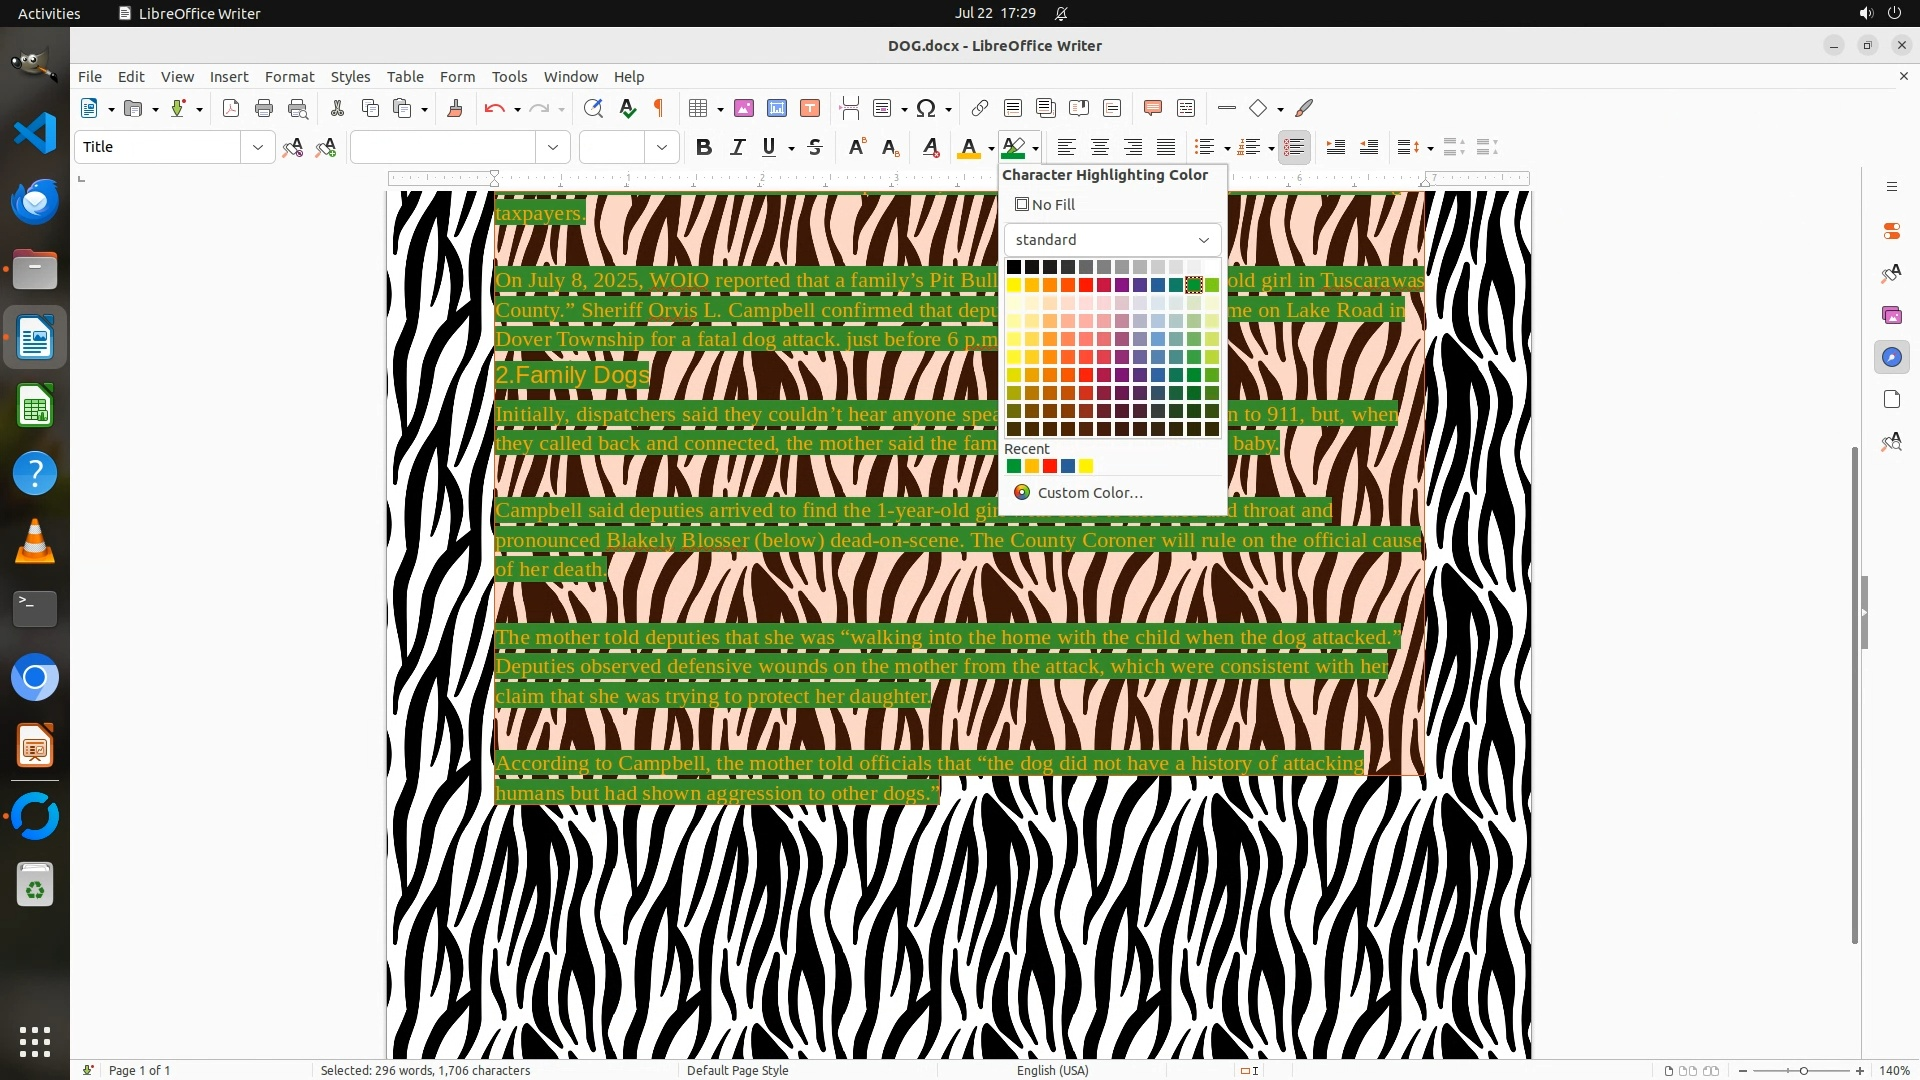Viewport: 1920px width, 1080px height.
Task: Expand the font name dropdown arrow
Action: (552, 148)
